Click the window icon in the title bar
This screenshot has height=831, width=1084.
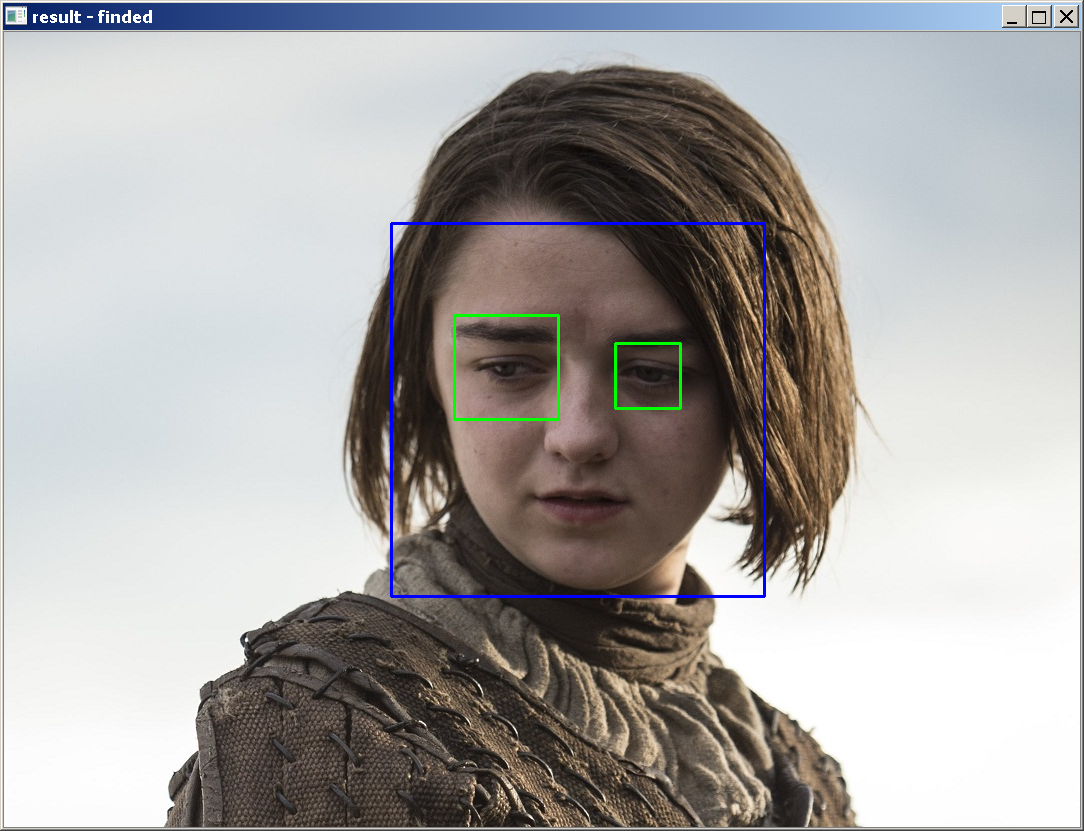pyautogui.click(x=15, y=16)
